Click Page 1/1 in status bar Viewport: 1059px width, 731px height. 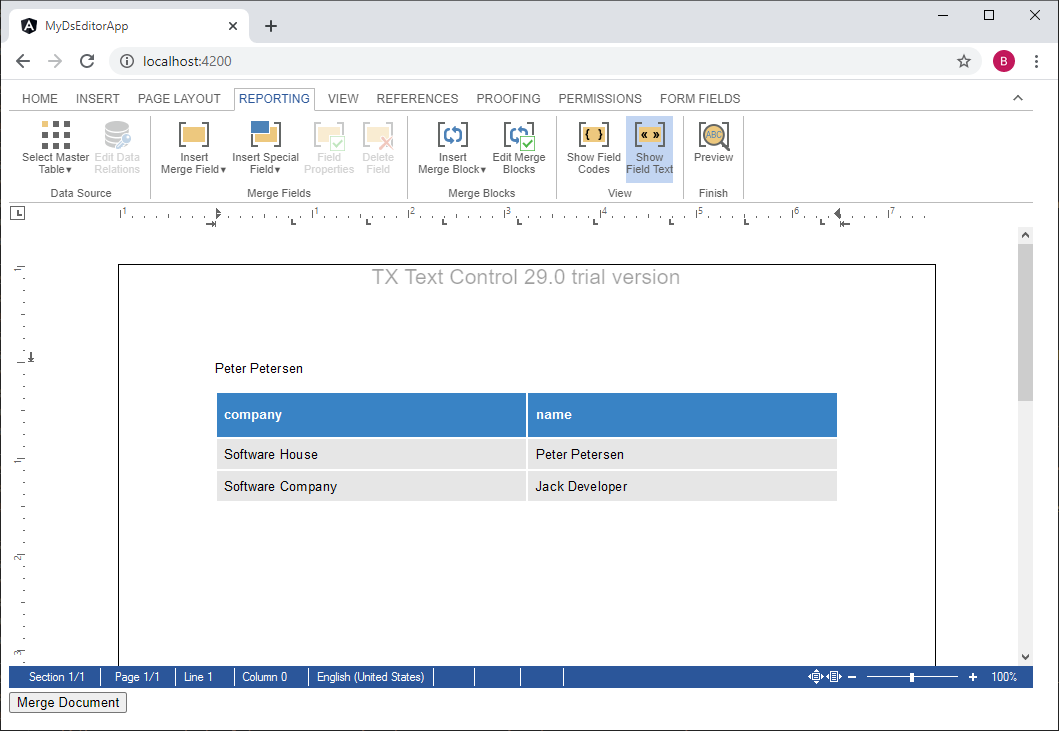tap(137, 677)
